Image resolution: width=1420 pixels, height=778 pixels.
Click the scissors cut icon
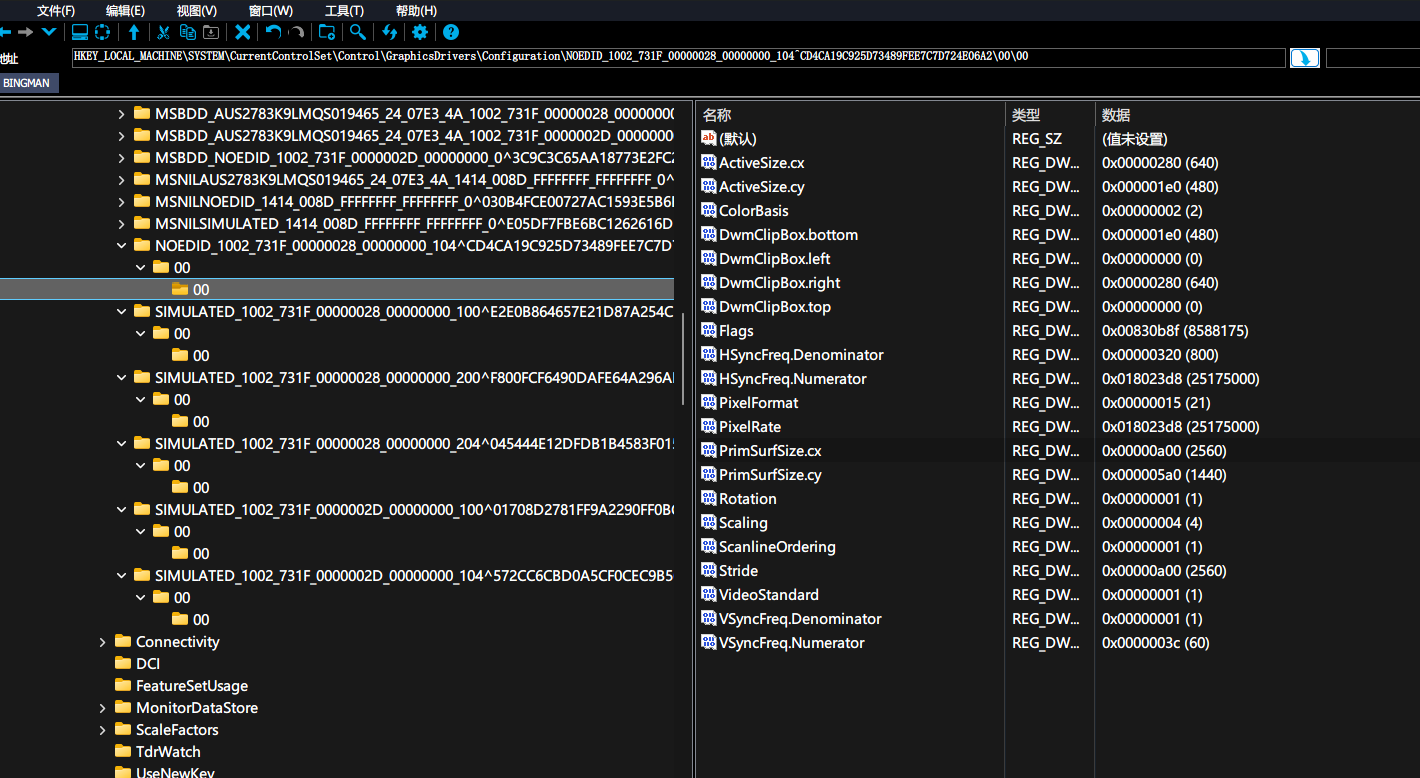[163, 33]
